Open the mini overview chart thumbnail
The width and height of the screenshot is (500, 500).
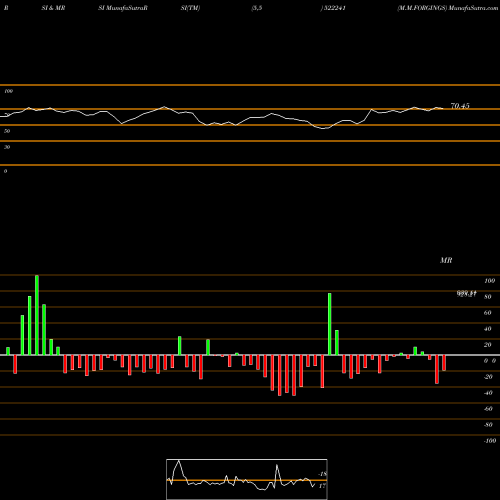pyautogui.click(x=247, y=479)
